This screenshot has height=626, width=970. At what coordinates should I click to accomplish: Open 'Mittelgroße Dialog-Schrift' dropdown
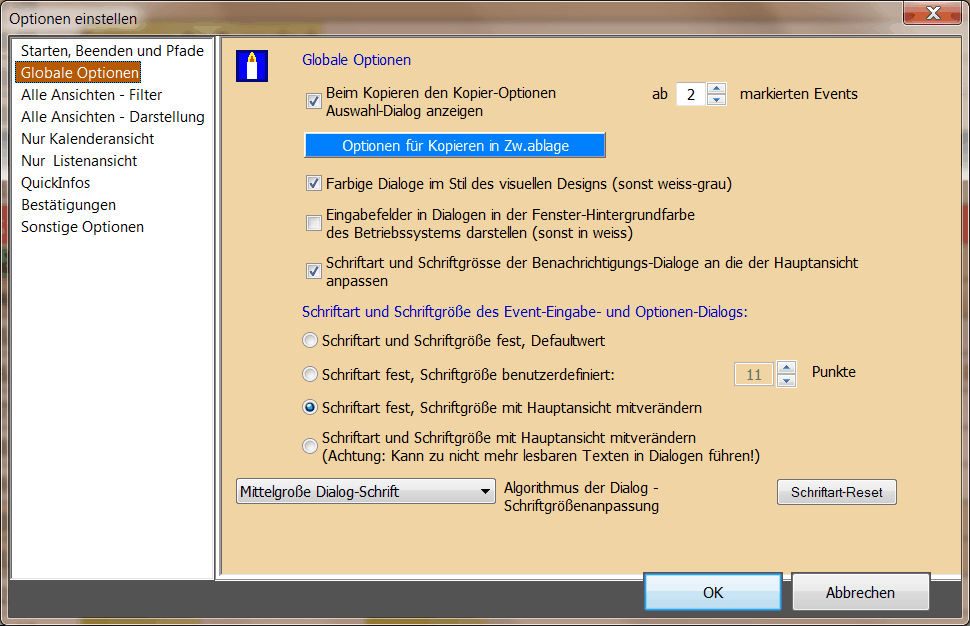click(366, 492)
